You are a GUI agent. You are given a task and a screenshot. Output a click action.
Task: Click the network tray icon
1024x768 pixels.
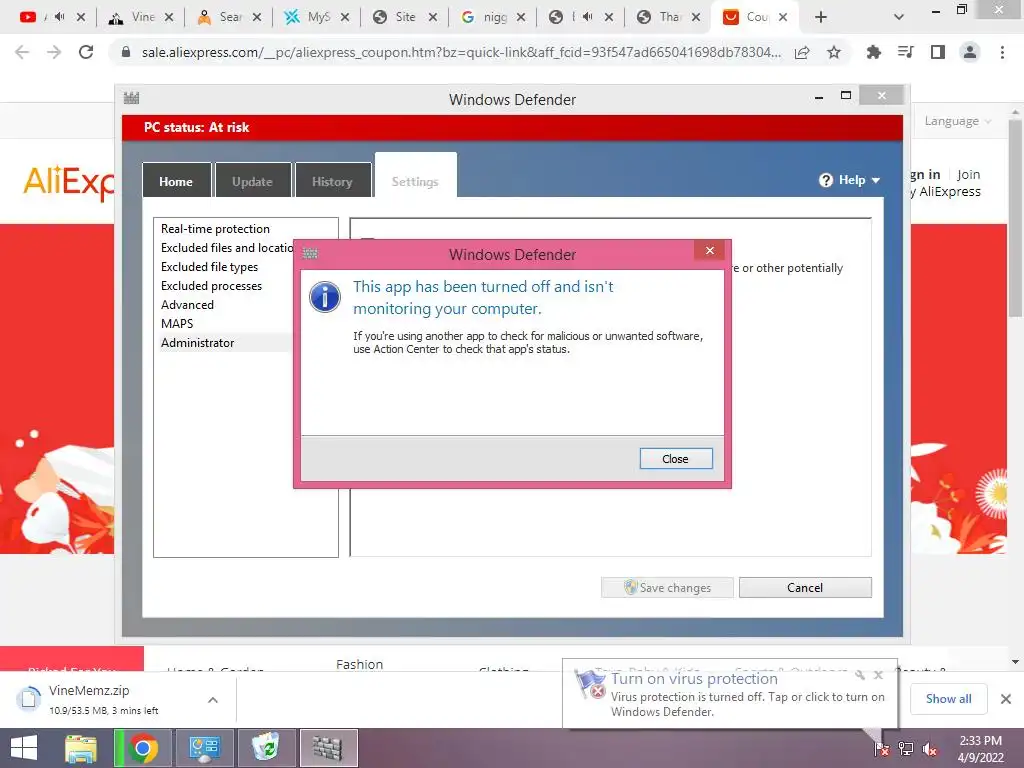point(906,749)
